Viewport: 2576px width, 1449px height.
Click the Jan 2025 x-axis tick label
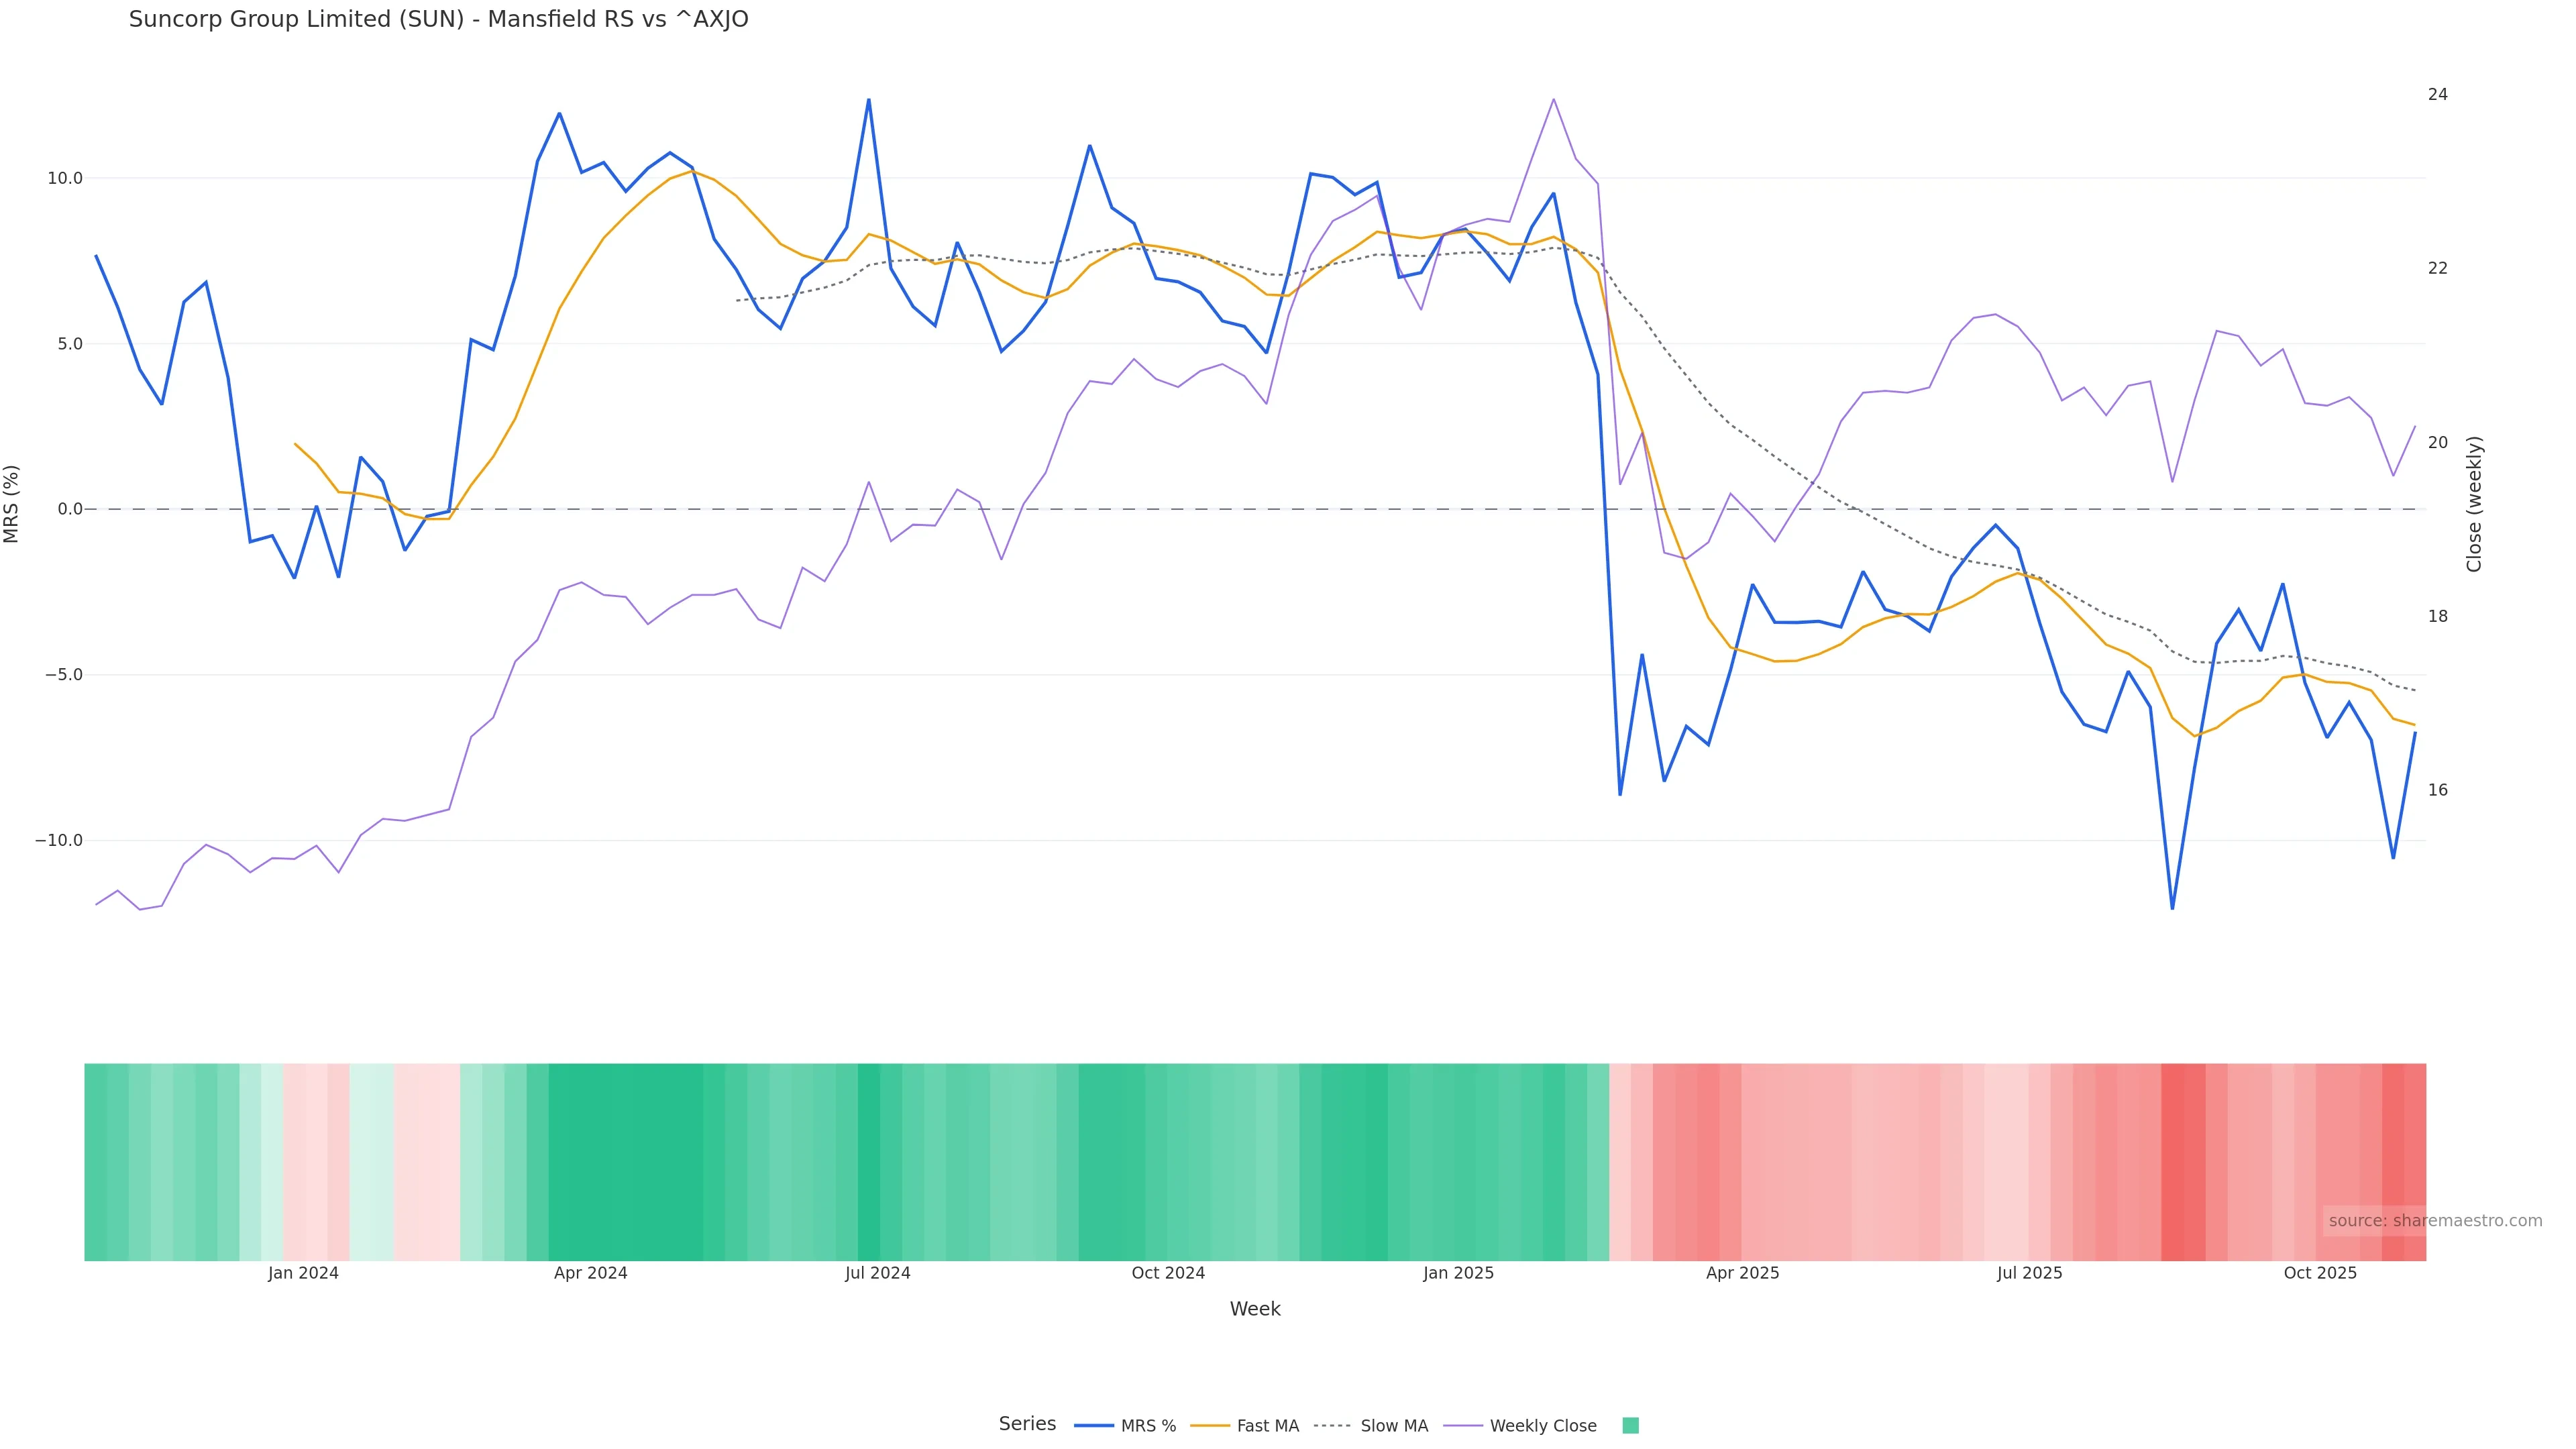tap(1458, 1273)
